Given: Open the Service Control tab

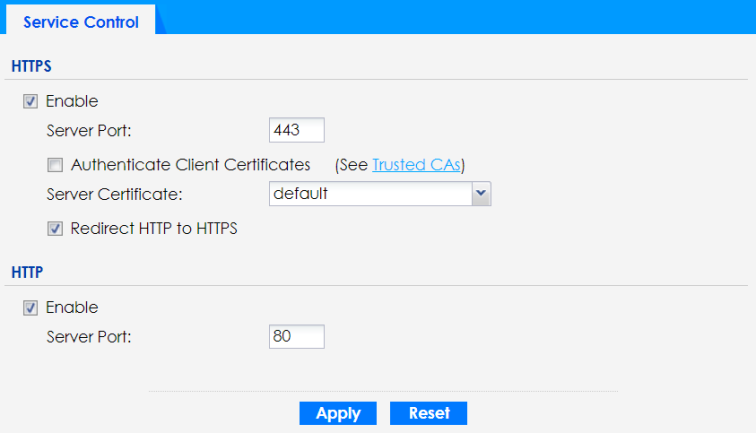Looking at the screenshot, I should pos(80,21).
